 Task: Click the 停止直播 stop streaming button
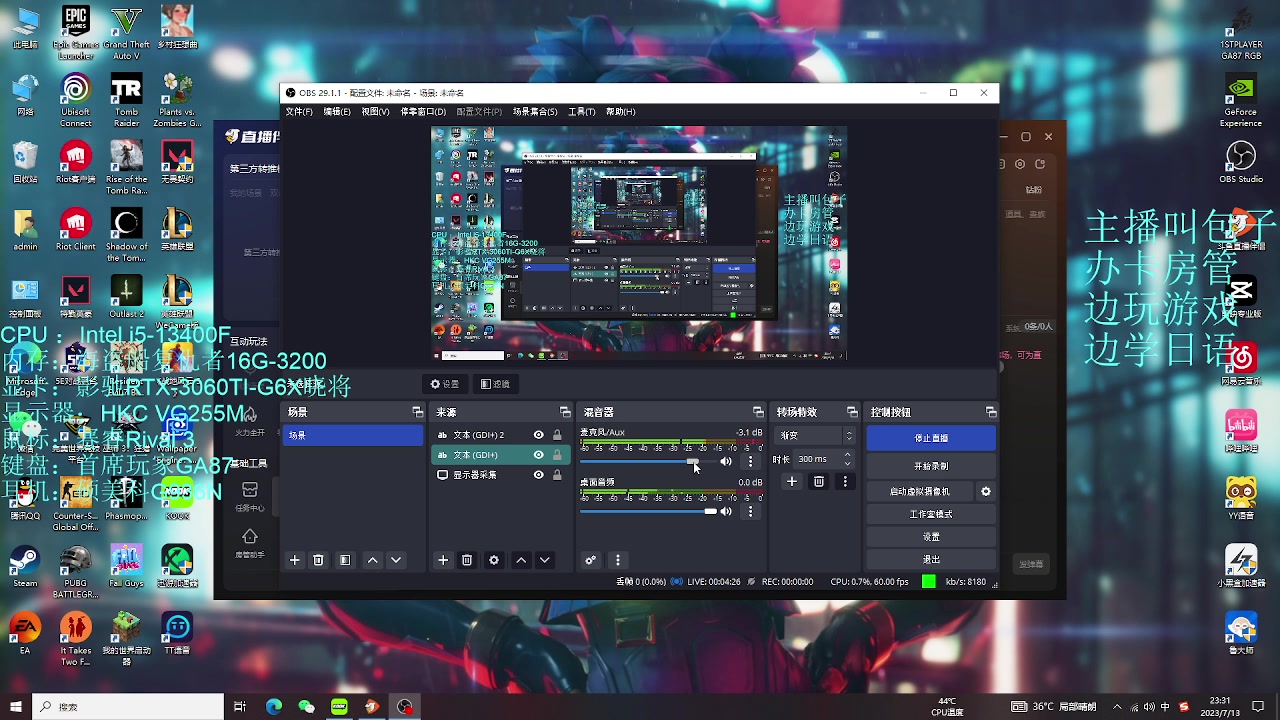[931, 438]
